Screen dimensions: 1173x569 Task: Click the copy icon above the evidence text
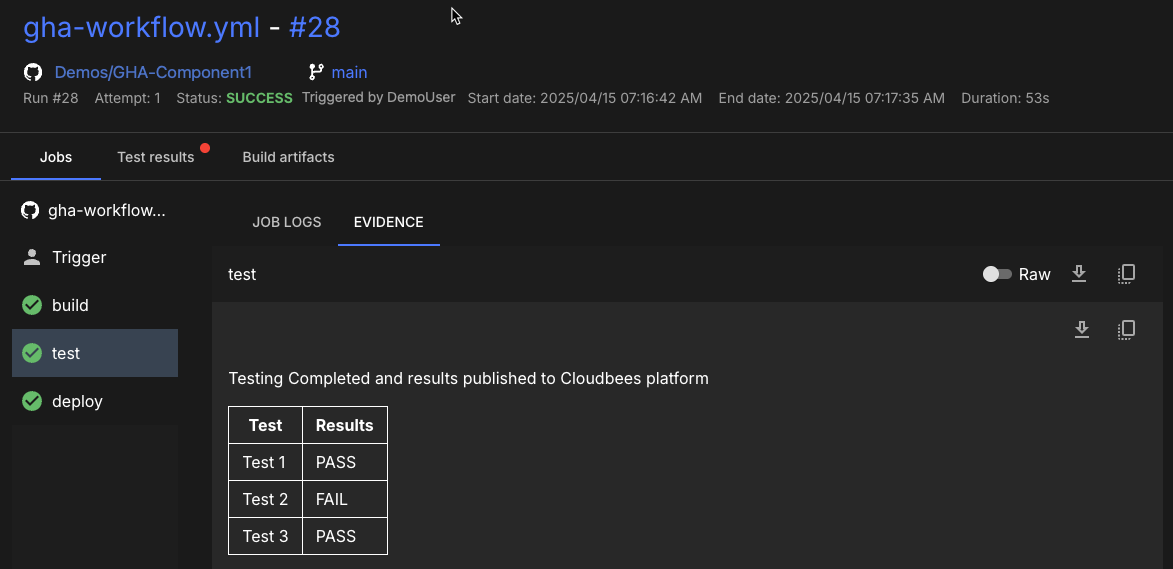click(1126, 329)
